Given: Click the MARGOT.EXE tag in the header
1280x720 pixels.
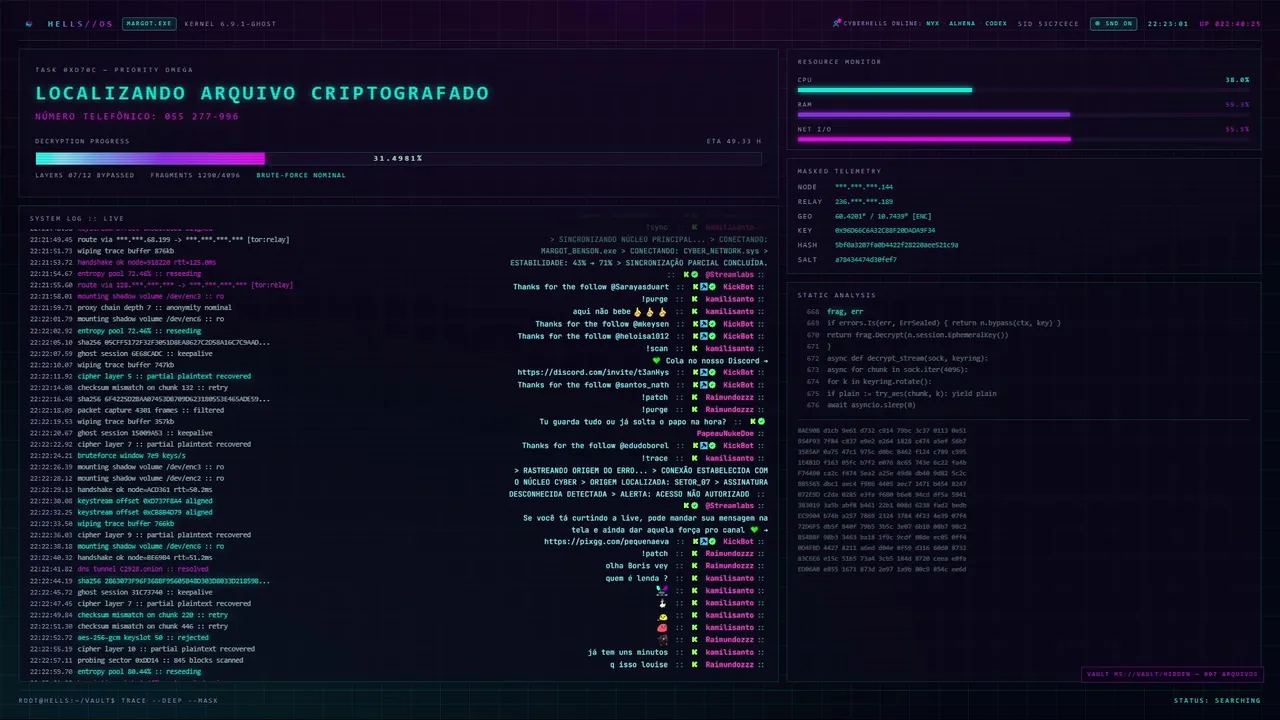Looking at the screenshot, I should [149, 23].
